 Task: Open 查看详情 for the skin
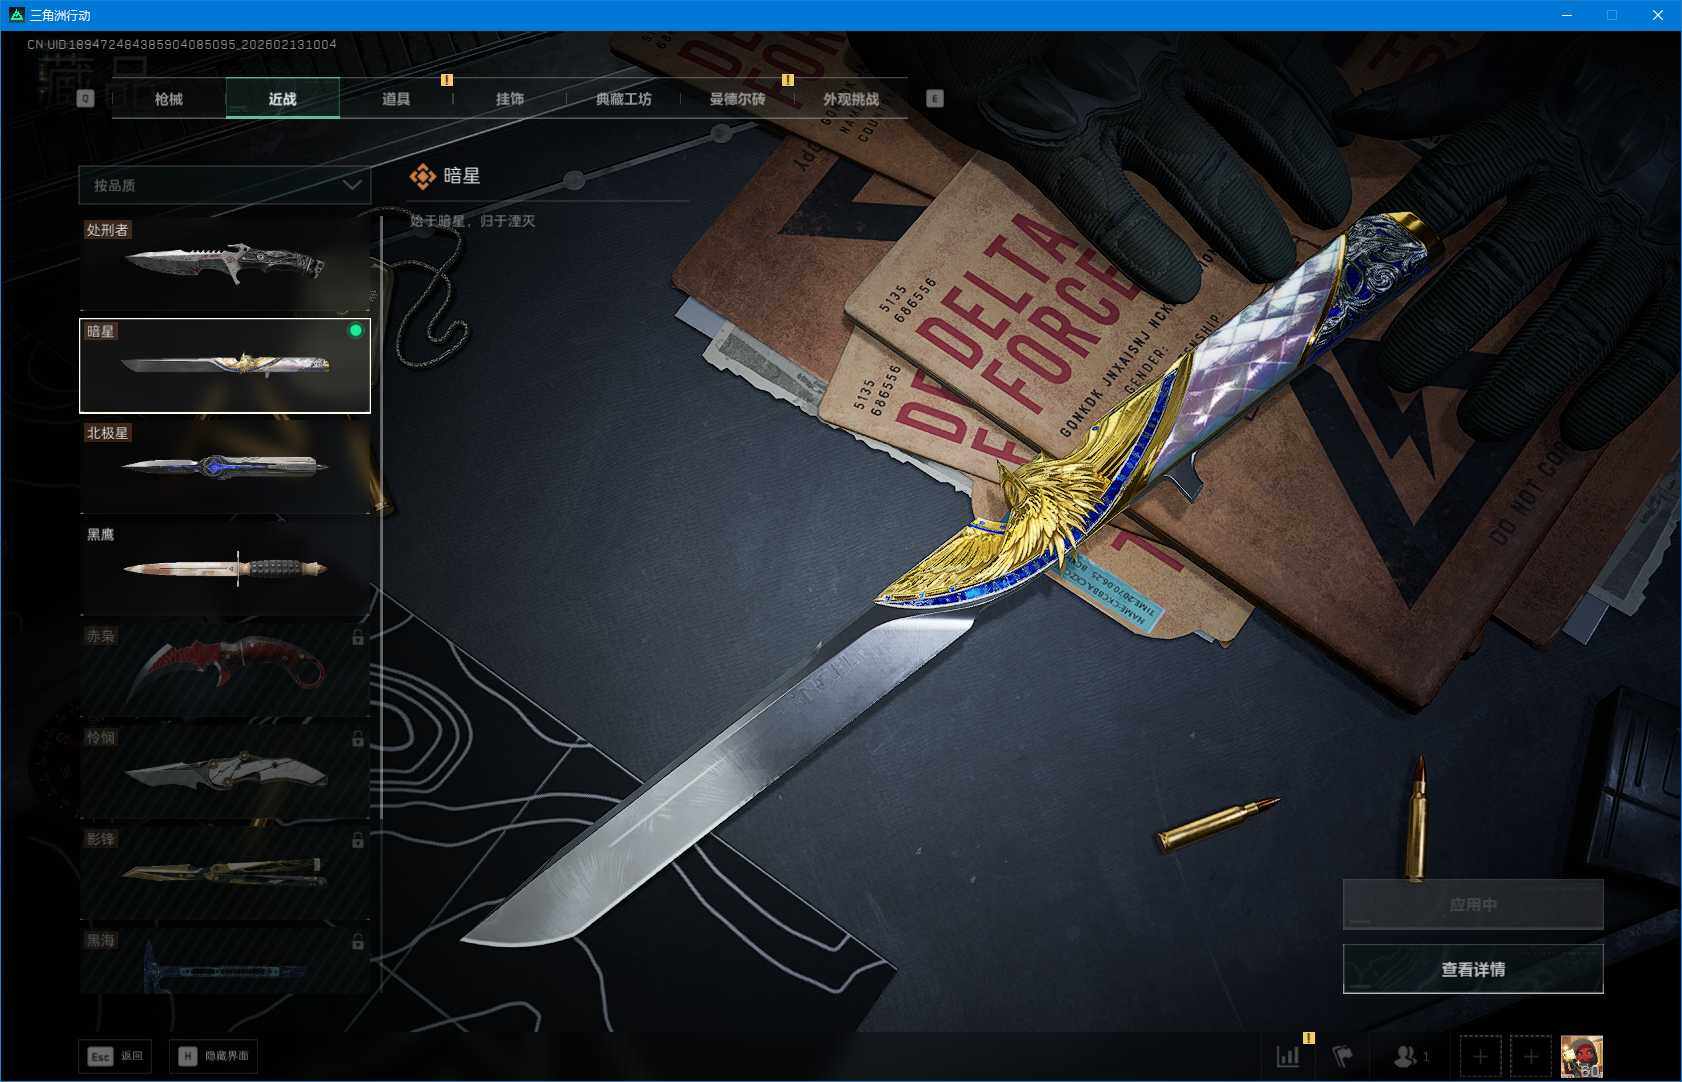coord(1473,969)
